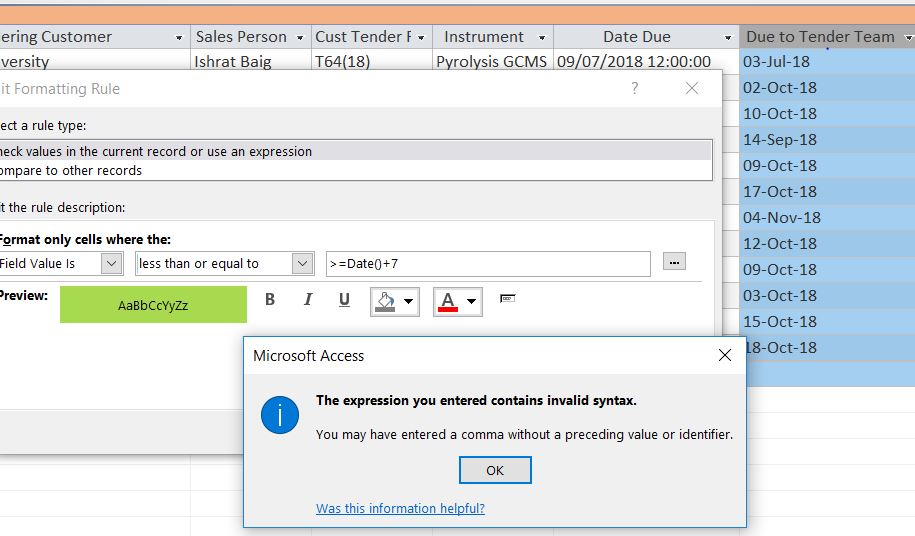The image size is (915, 536).
Task: Click the enable/disable icon beside font color
Action: tap(507, 299)
